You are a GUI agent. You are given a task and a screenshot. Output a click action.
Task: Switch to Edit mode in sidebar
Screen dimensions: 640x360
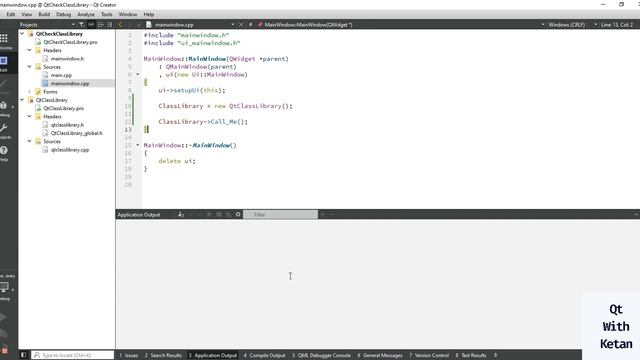4,63
